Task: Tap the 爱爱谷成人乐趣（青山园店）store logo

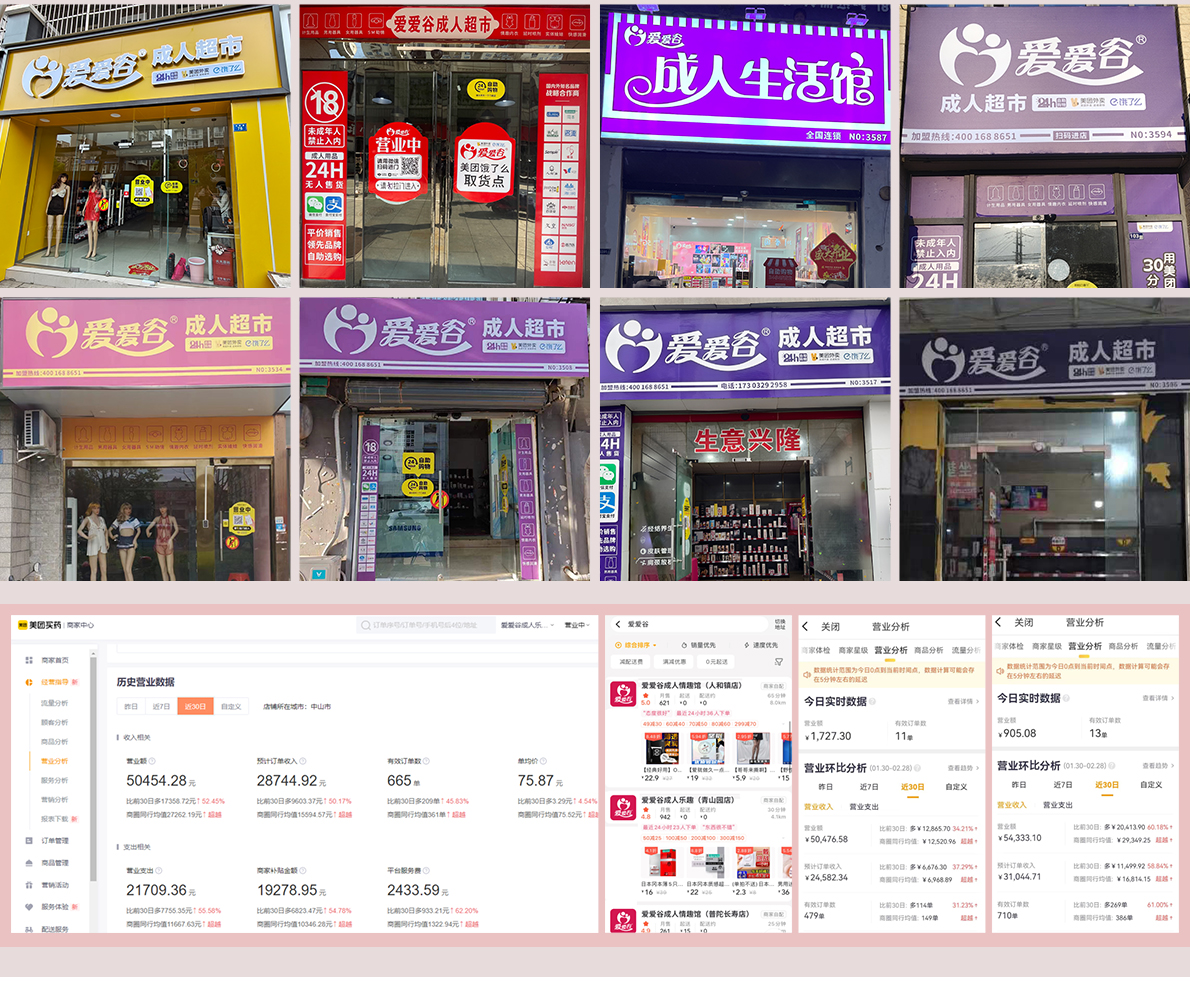Action: click(x=623, y=808)
